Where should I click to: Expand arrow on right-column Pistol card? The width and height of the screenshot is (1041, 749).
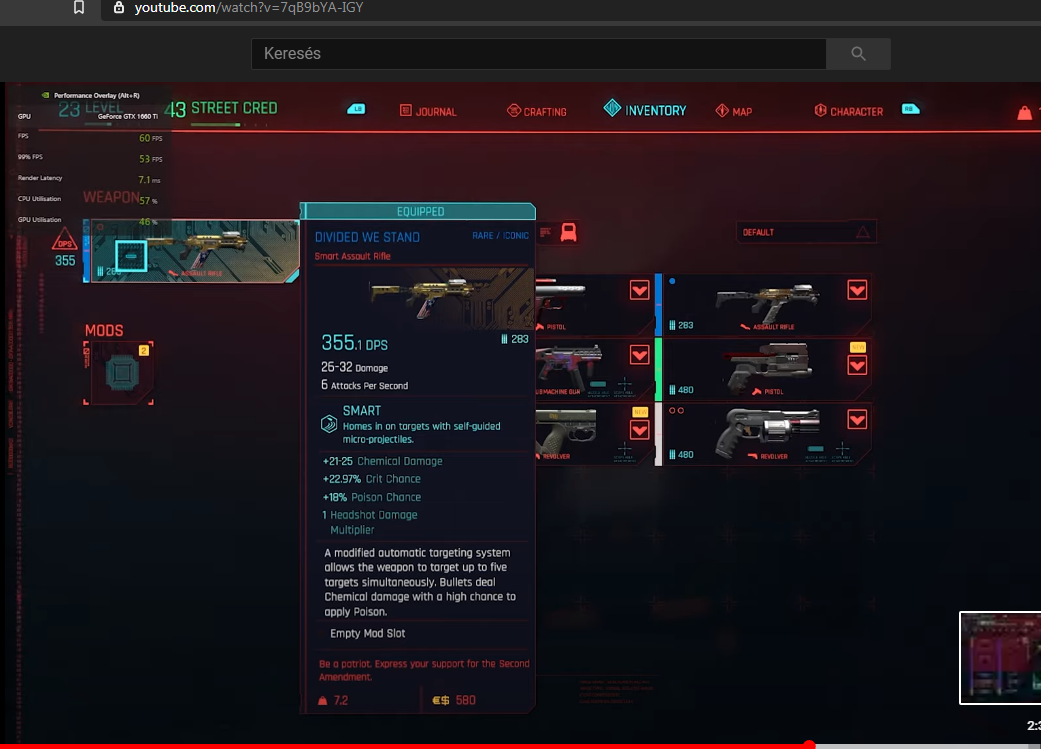857,365
